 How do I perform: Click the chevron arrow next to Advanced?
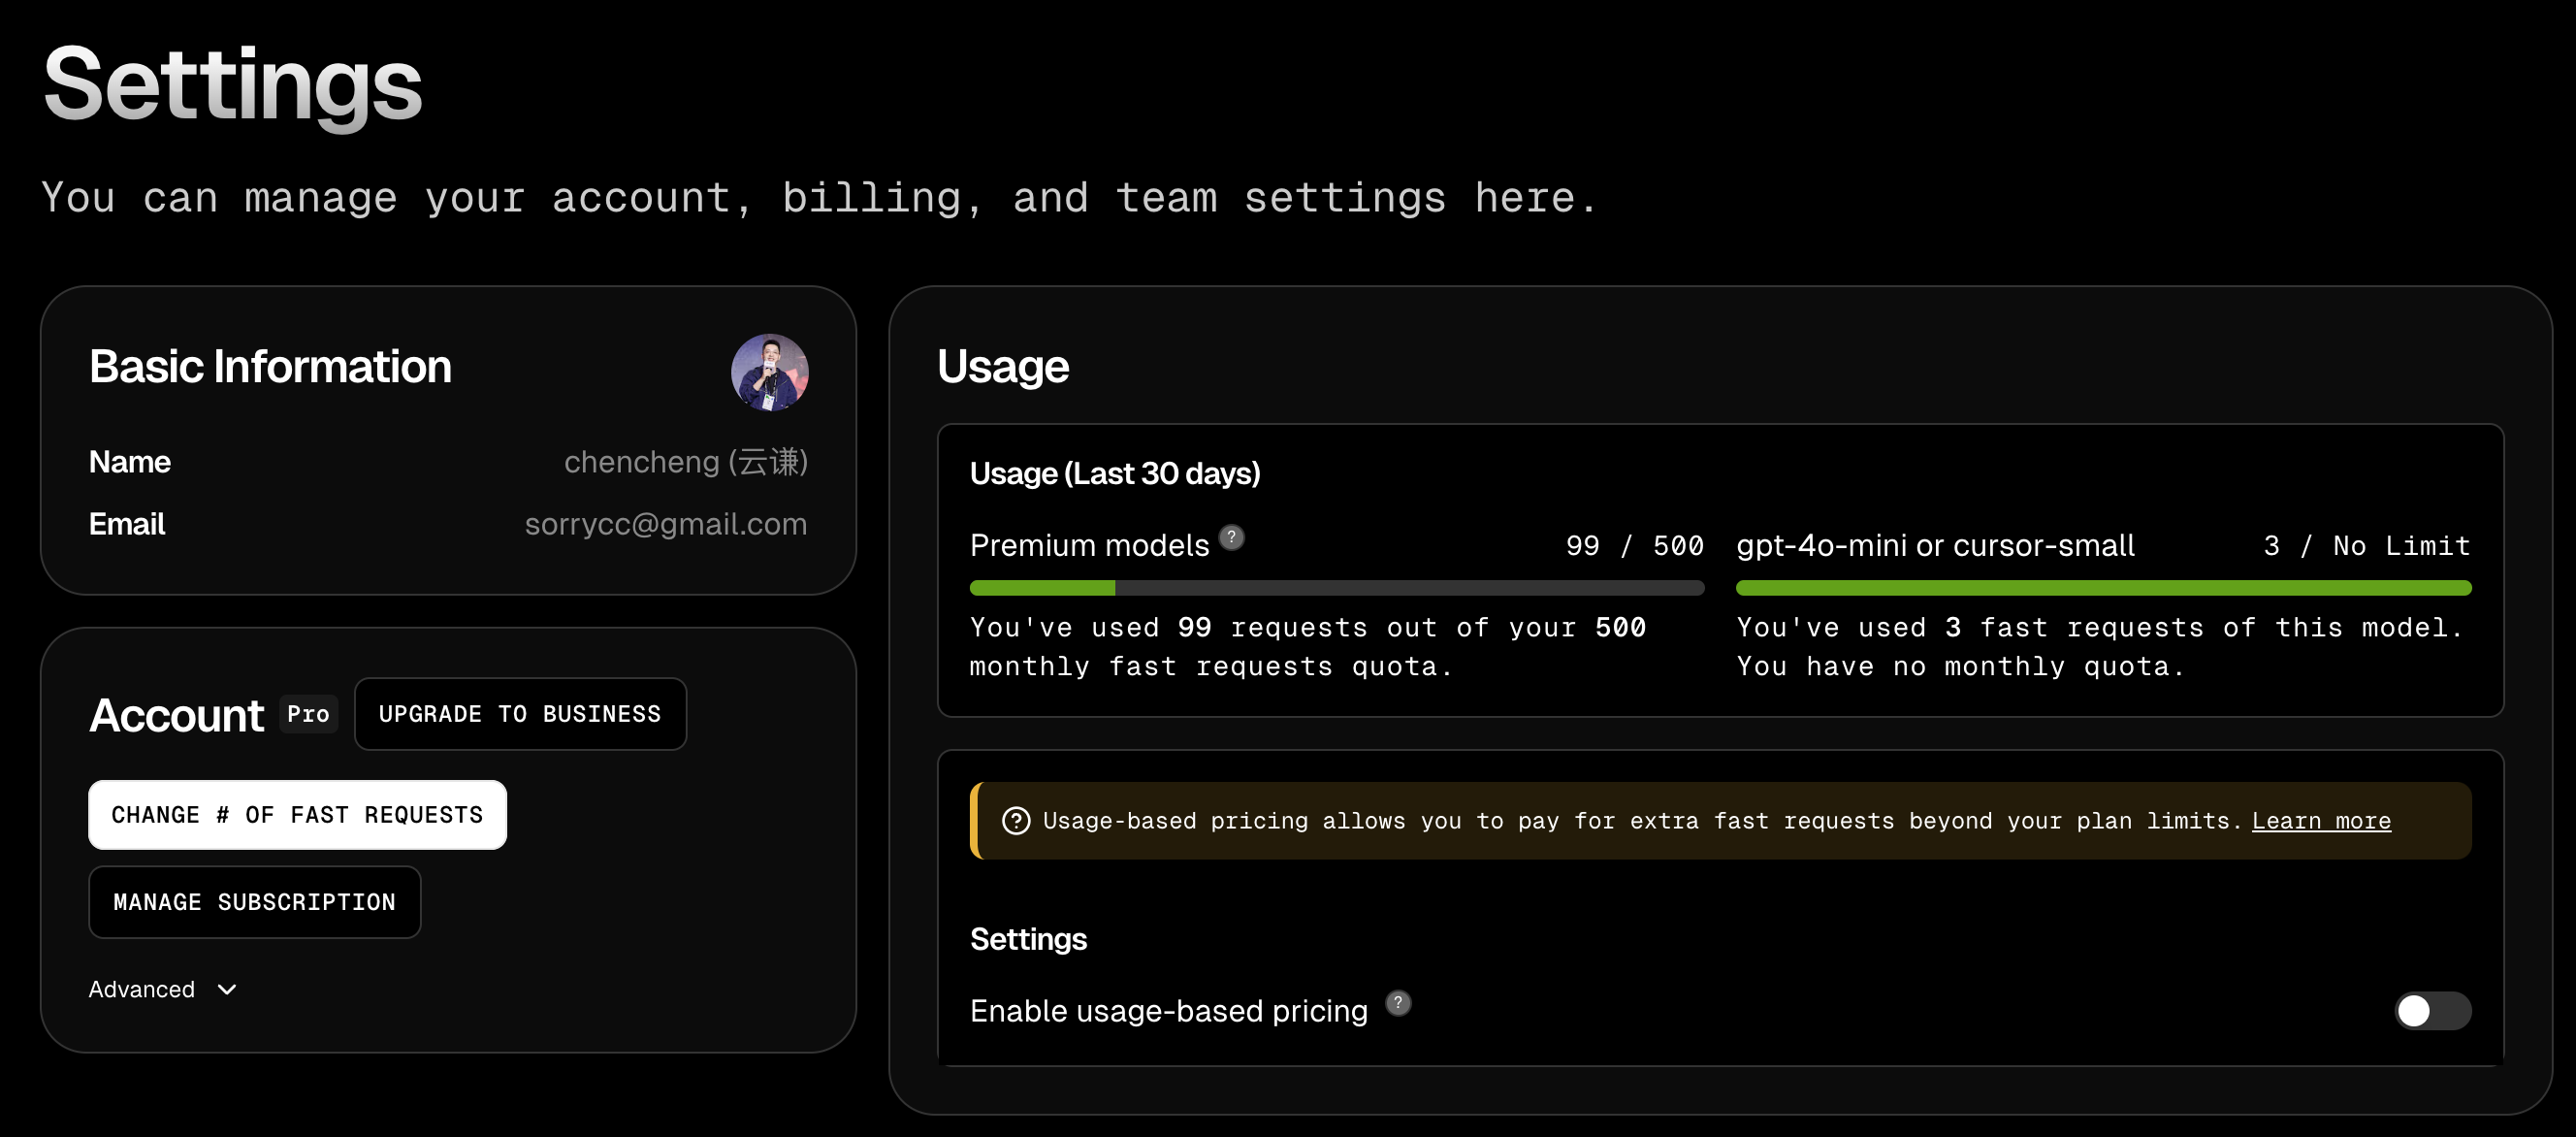227,989
